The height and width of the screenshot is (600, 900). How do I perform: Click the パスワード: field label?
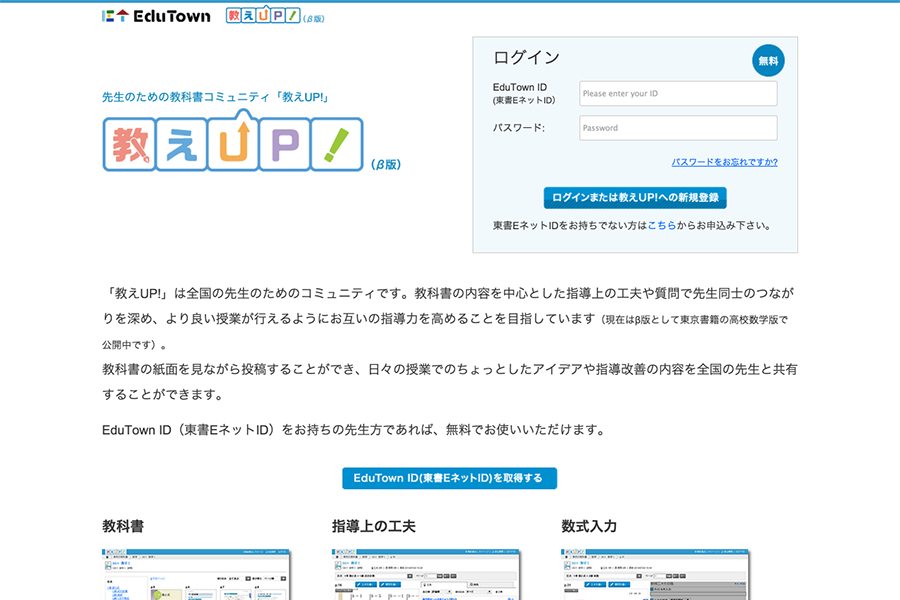519,128
